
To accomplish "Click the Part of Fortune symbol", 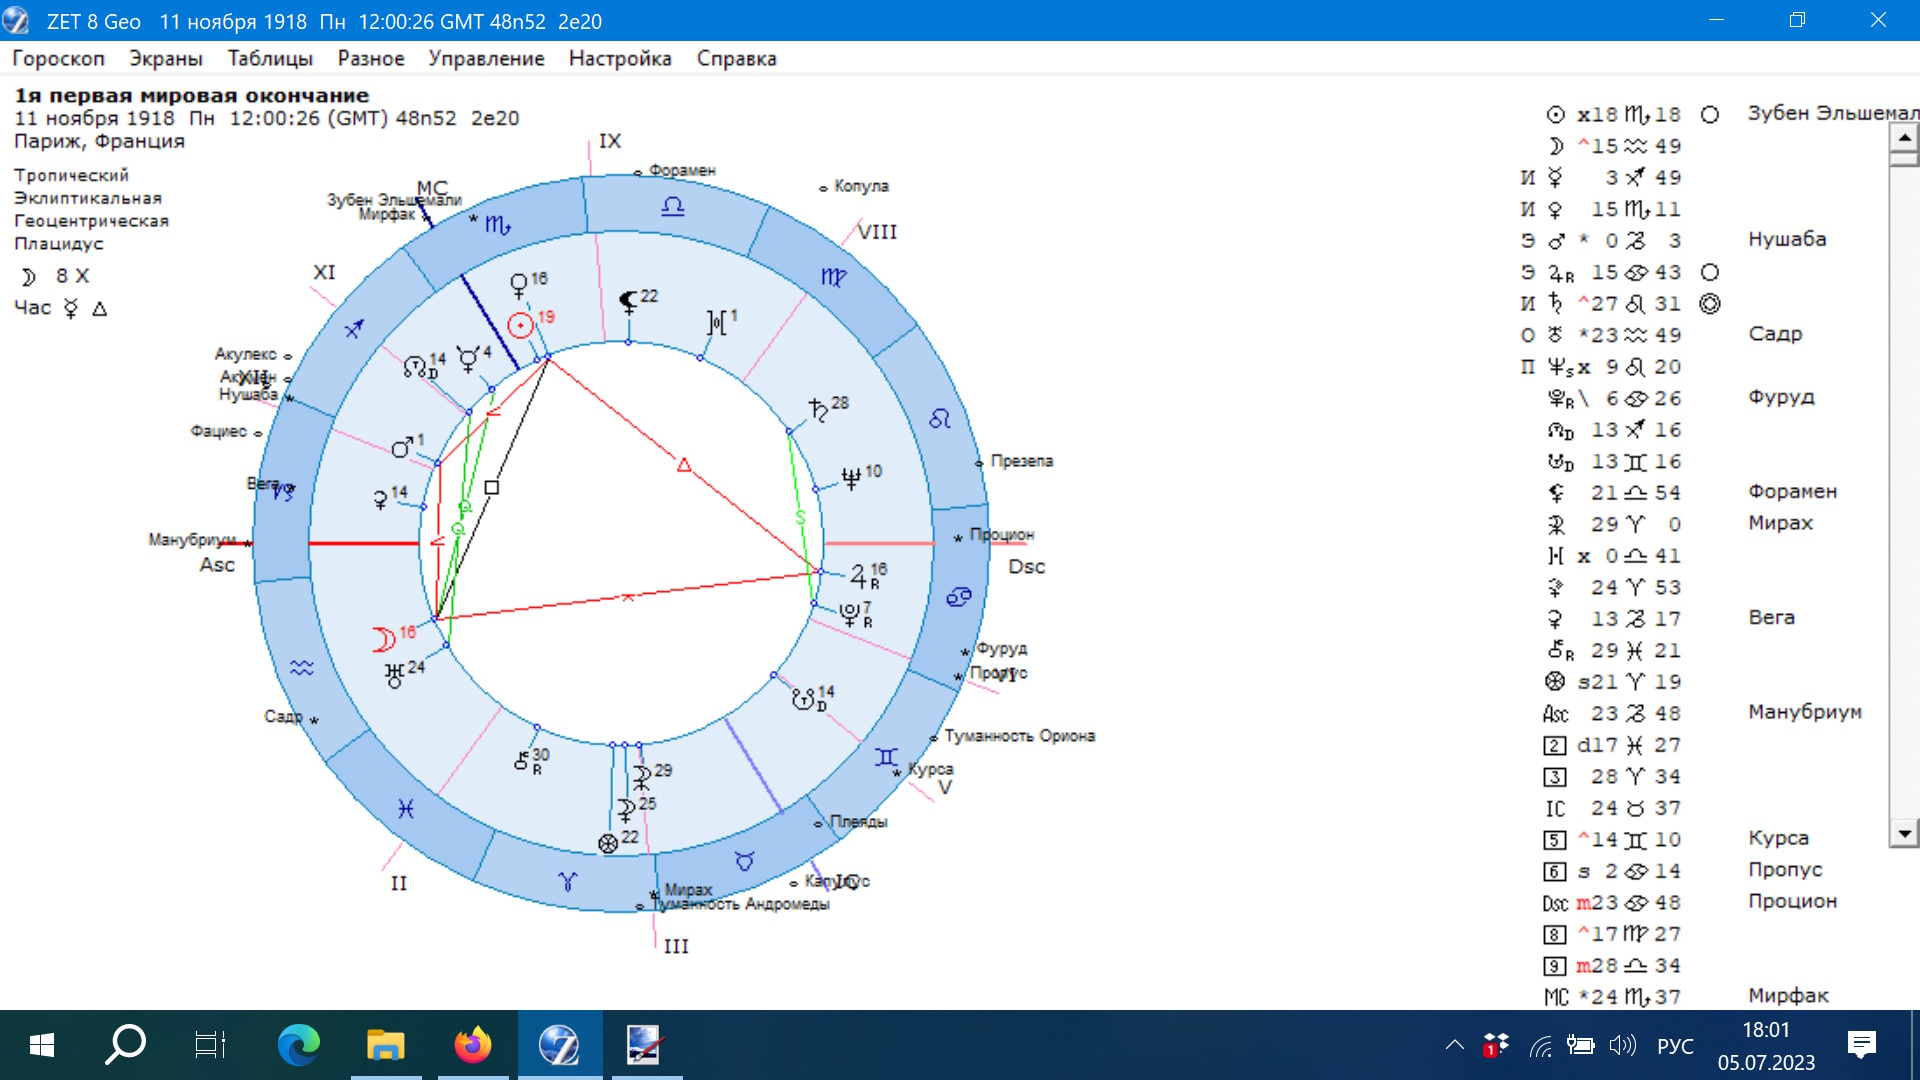I will (x=608, y=843).
